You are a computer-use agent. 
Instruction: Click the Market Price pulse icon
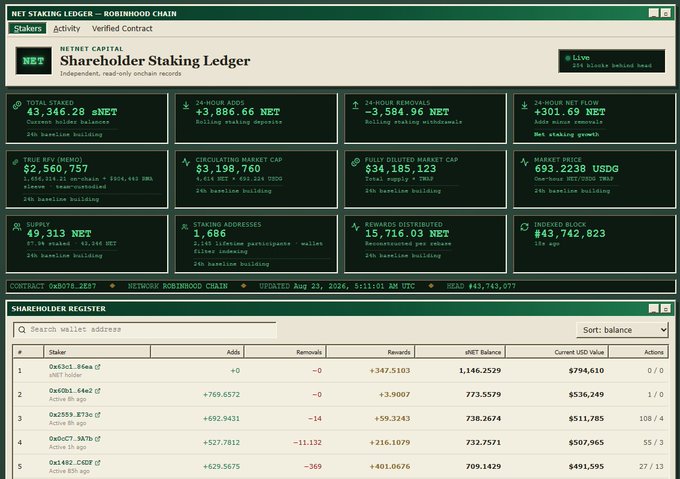click(524, 162)
